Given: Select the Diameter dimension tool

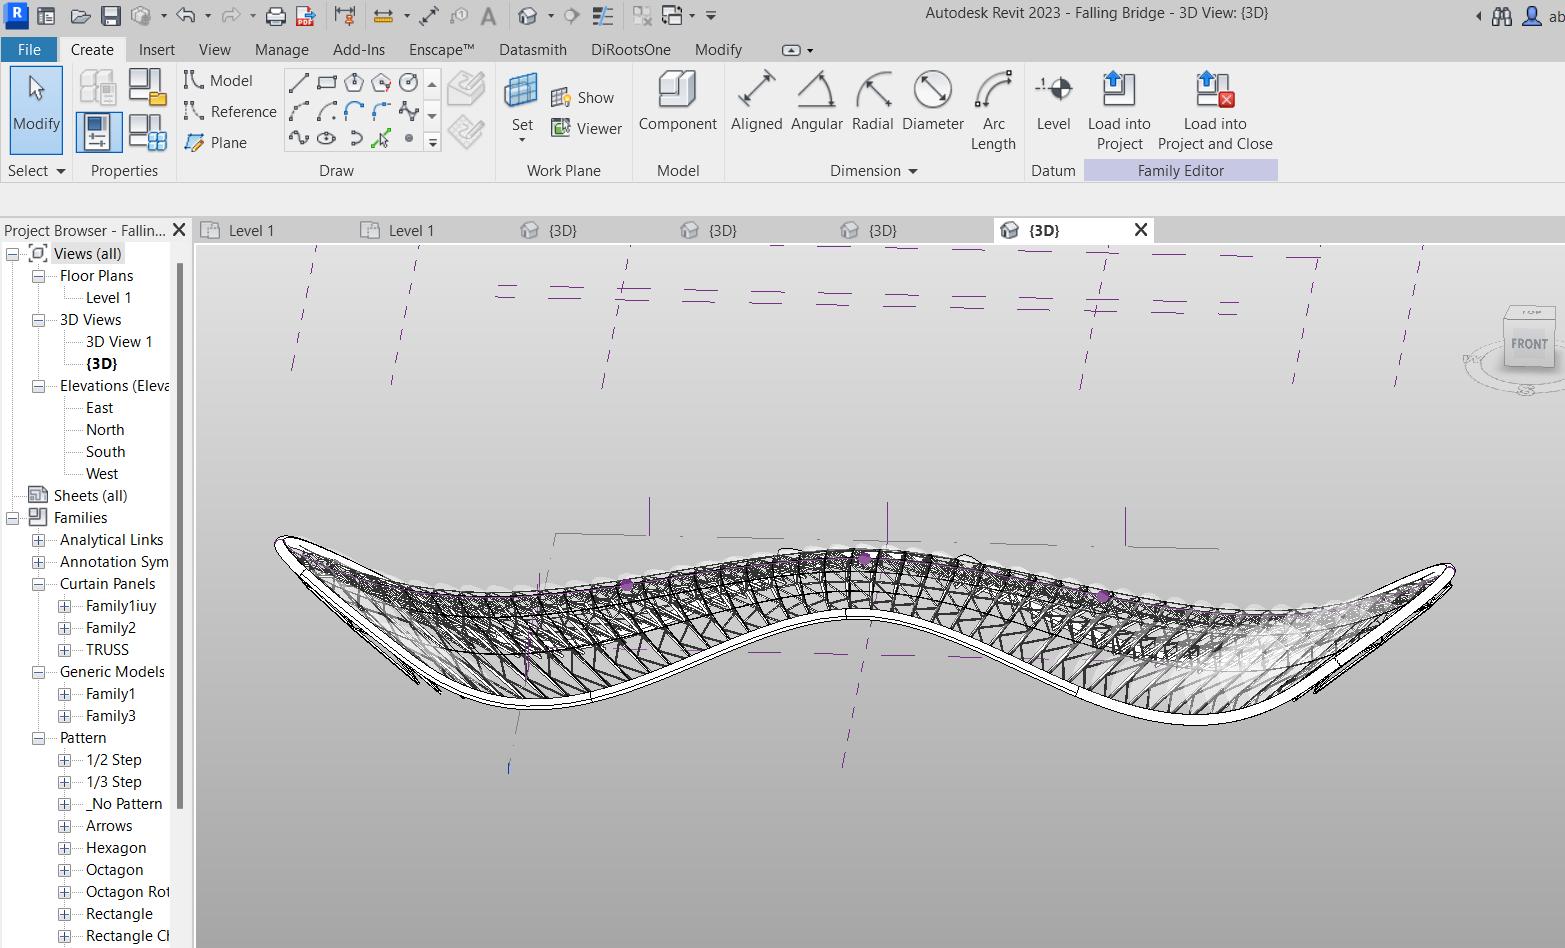Looking at the screenshot, I should point(932,102).
